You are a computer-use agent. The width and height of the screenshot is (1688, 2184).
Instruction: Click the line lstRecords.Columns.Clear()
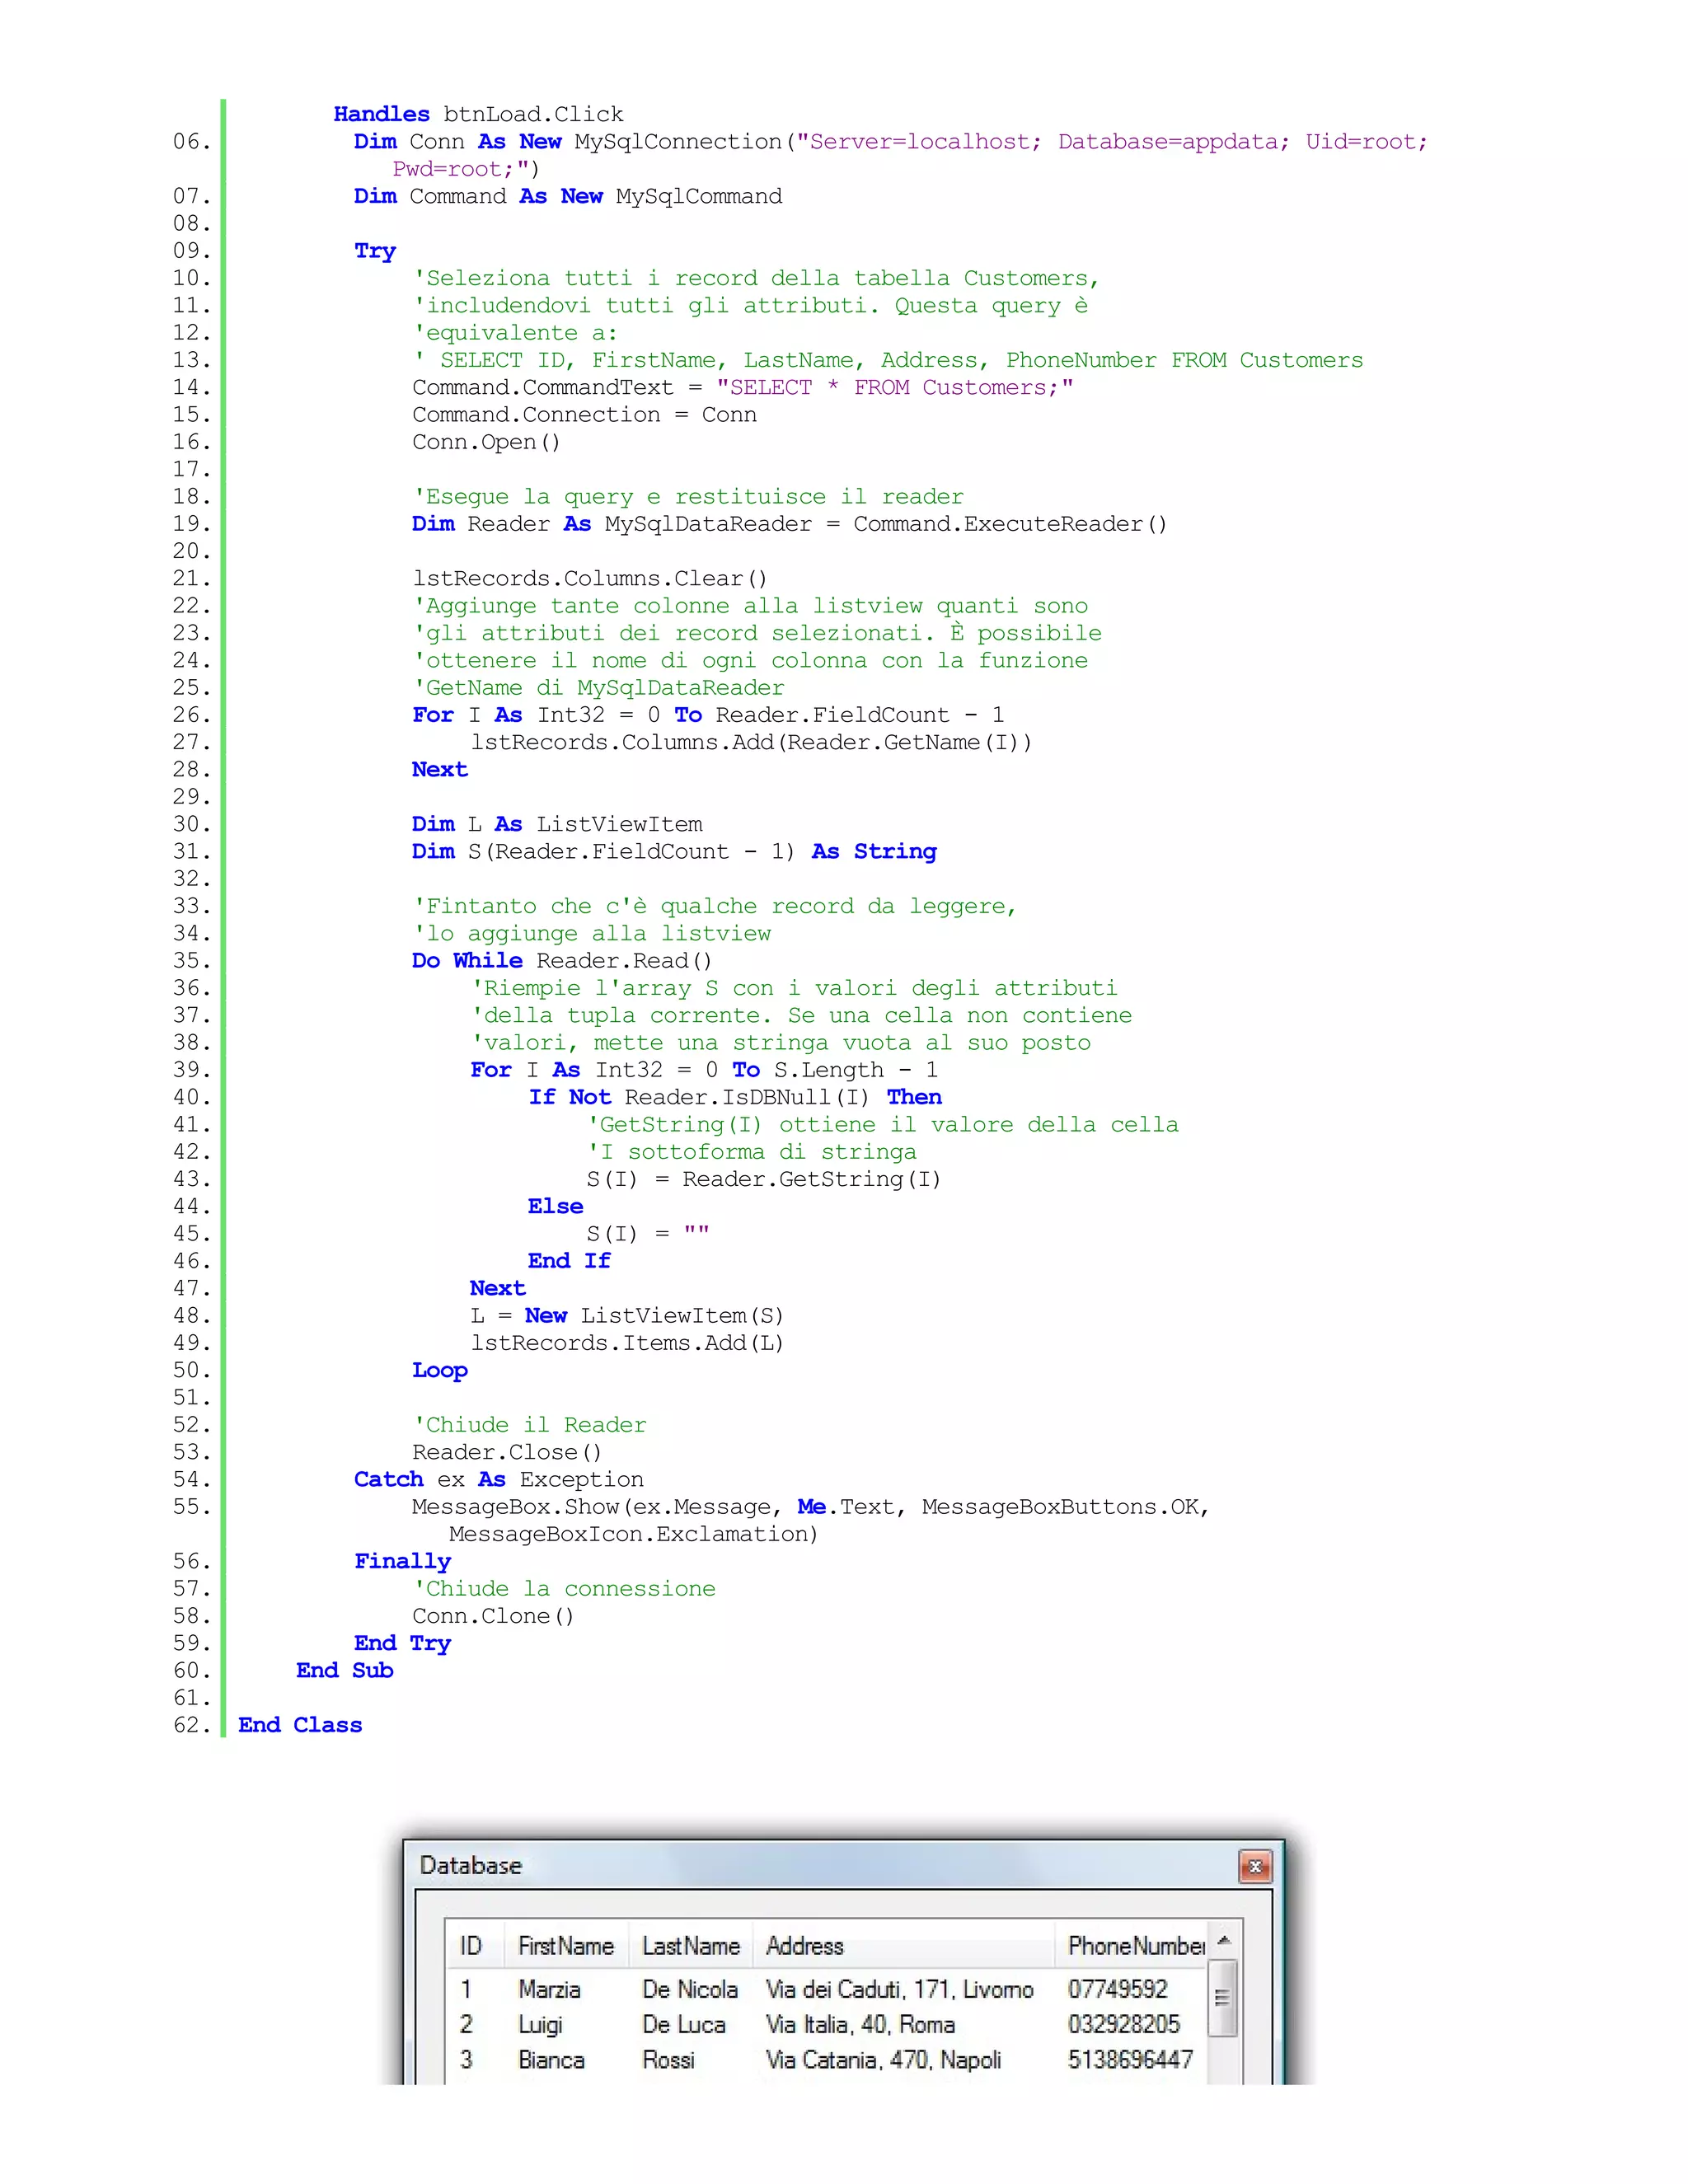590,578
